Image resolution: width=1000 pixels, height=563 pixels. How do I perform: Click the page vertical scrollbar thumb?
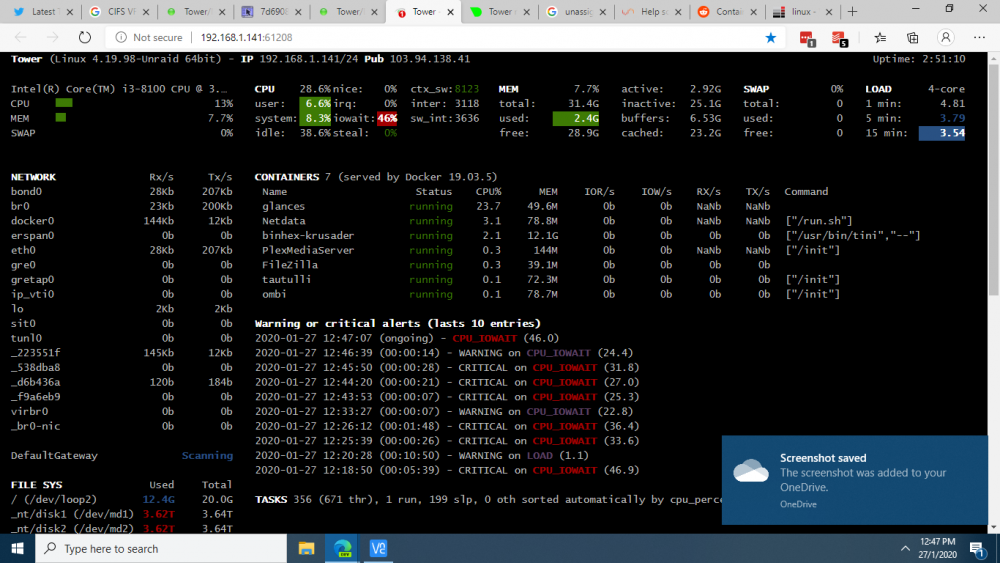click(994, 179)
